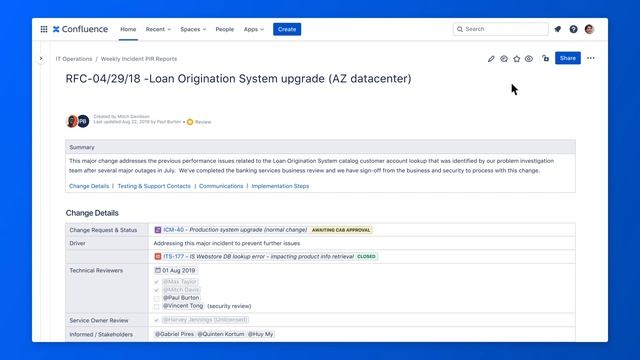Image resolution: width=640 pixels, height=360 pixels.
Task: Open the Spaces dropdown menu
Action: [x=193, y=29]
